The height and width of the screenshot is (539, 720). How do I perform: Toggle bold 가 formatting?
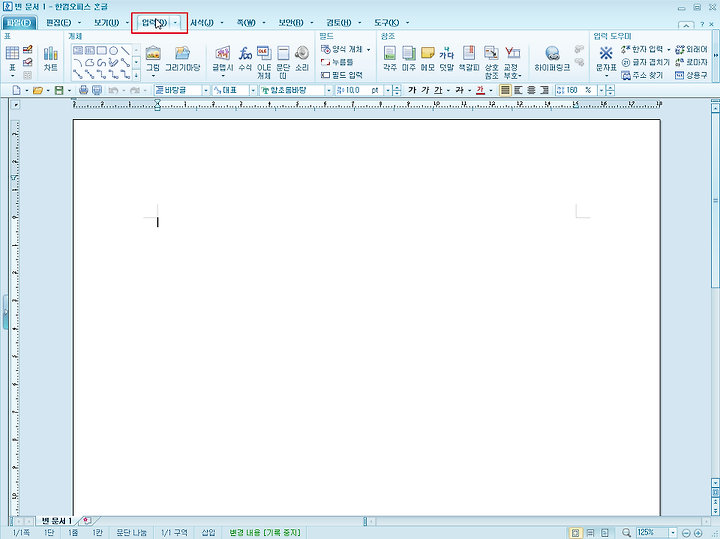(x=412, y=90)
